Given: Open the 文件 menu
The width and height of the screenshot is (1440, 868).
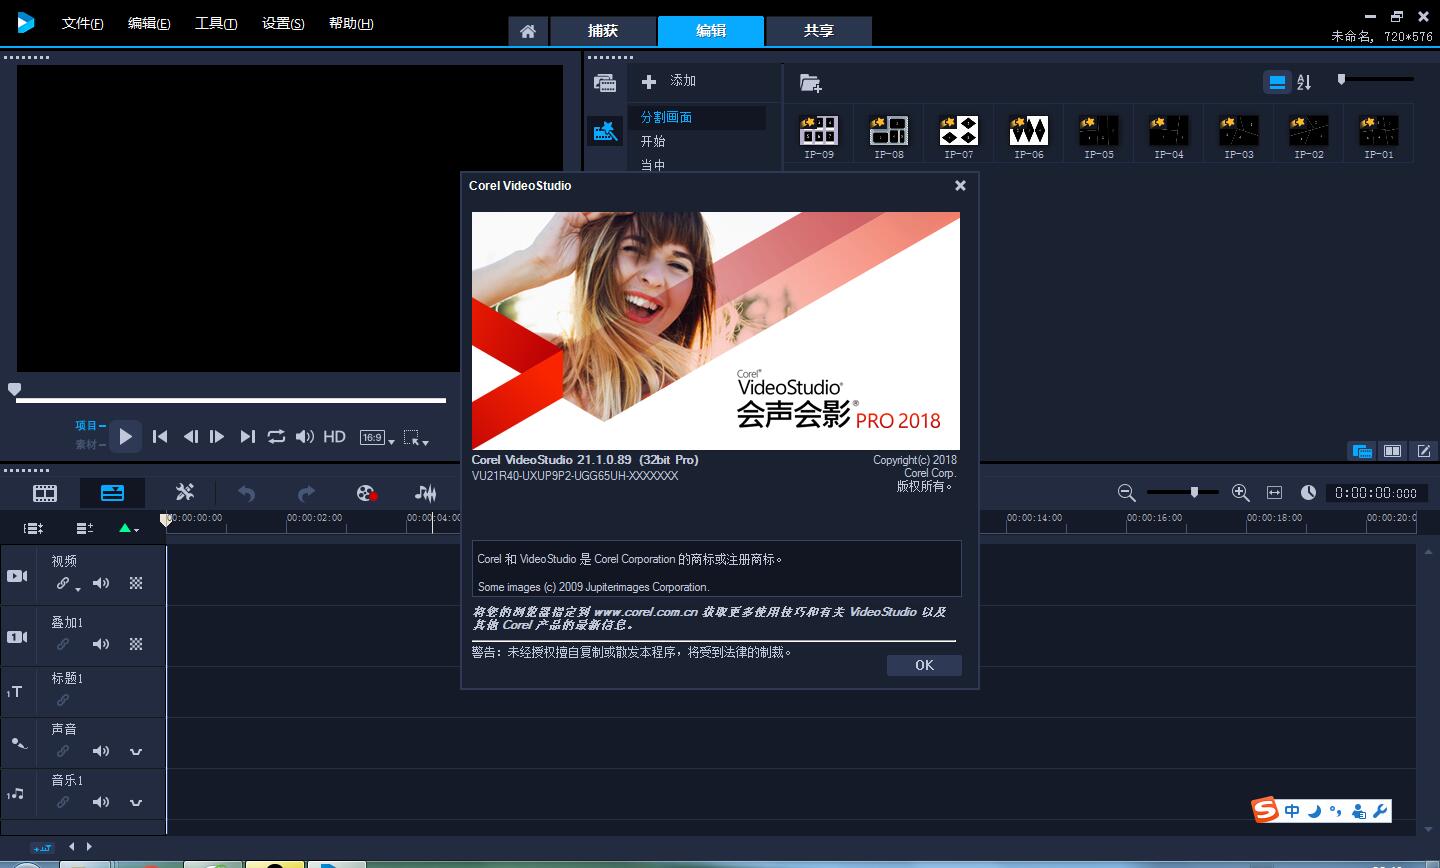Looking at the screenshot, I should tap(82, 23).
